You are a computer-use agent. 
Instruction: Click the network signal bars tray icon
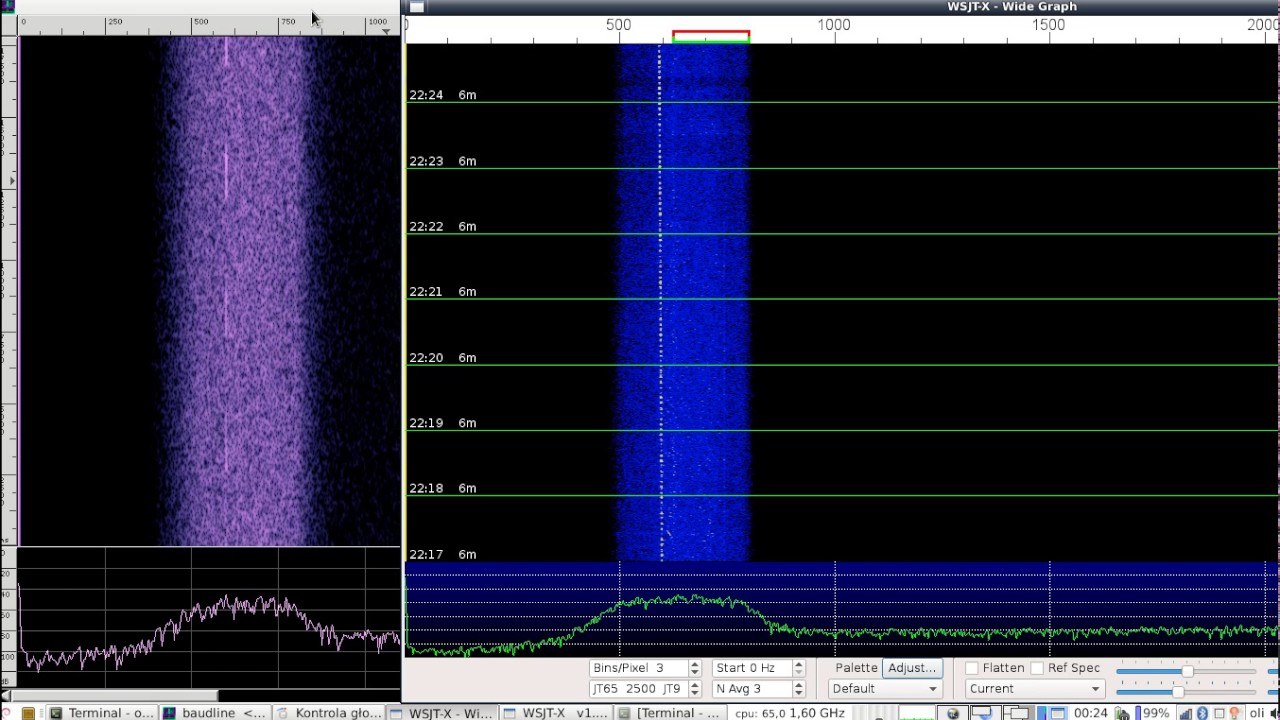click(1186, 713)
